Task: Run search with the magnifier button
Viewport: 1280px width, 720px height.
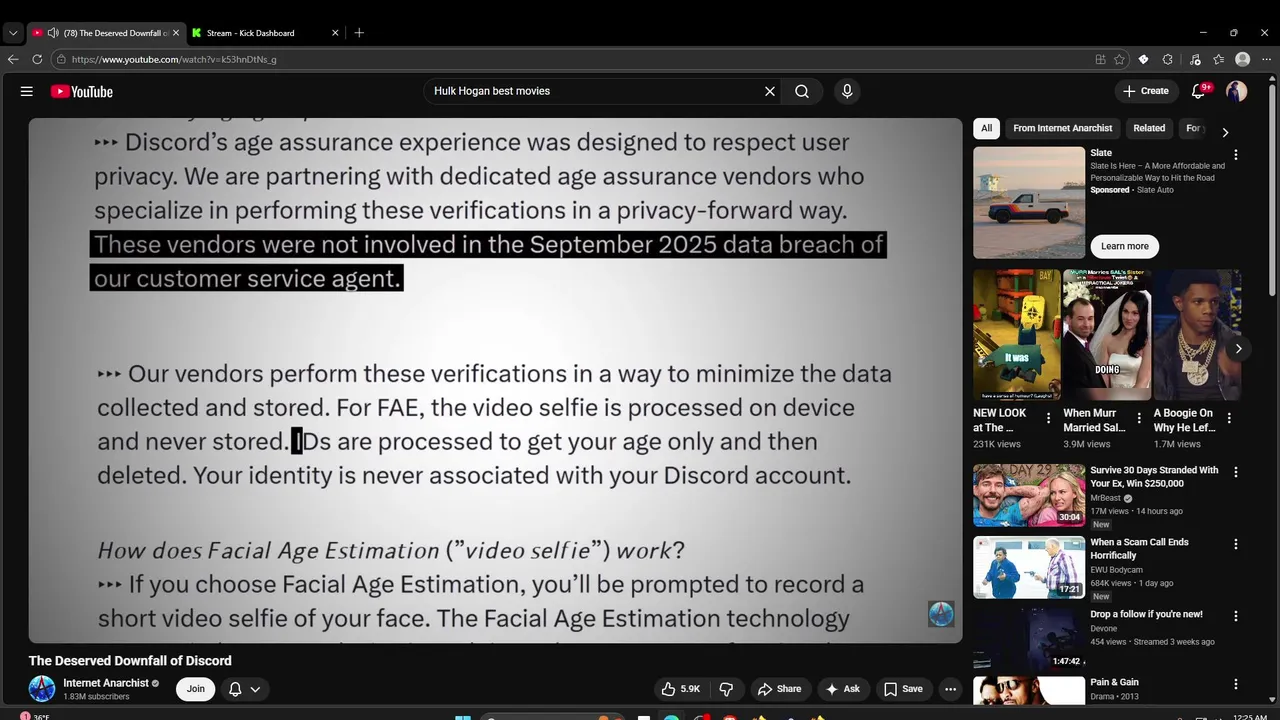Action: point(802,91)
